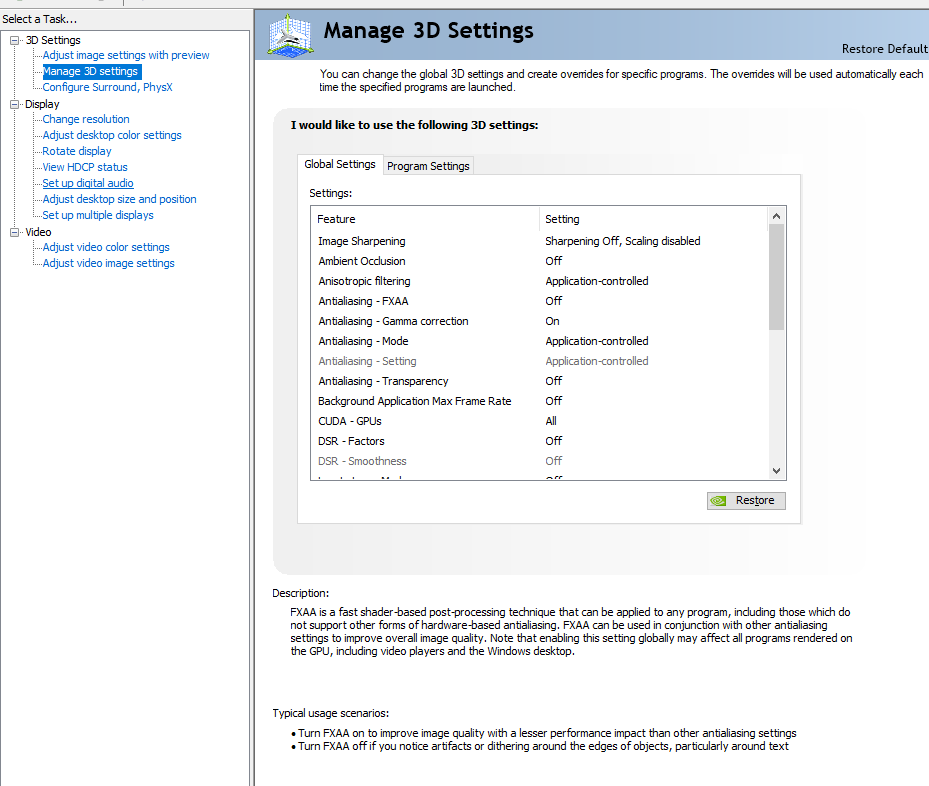This screenshot has width=929, height=786.
Task: Select Background Application Max Frame Rate row
Action: 539,402
